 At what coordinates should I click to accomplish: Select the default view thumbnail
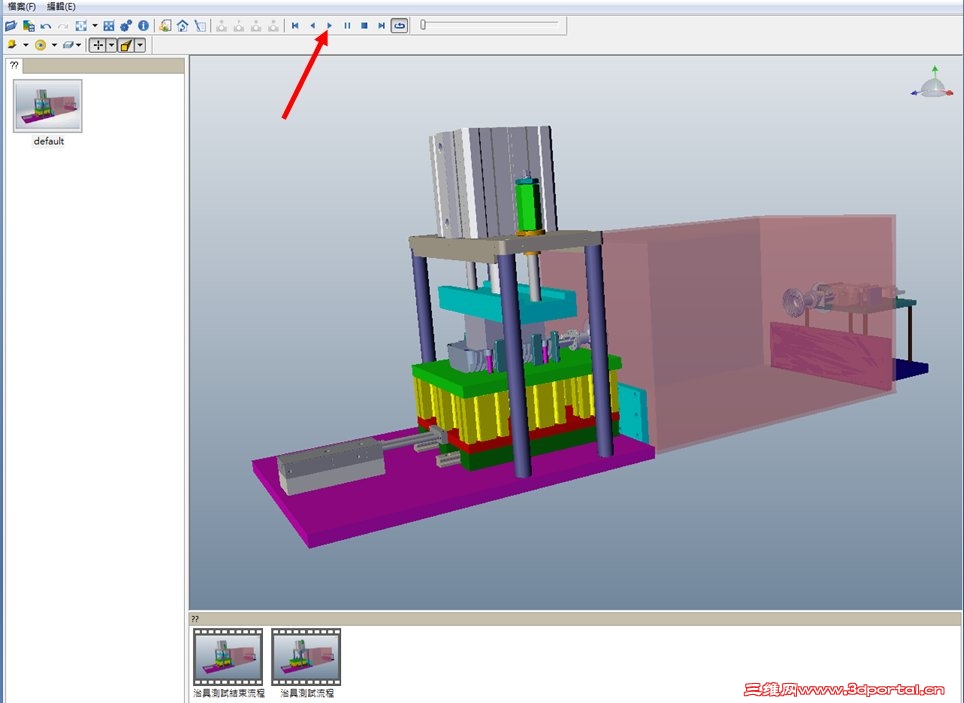[x=48, y=105]
